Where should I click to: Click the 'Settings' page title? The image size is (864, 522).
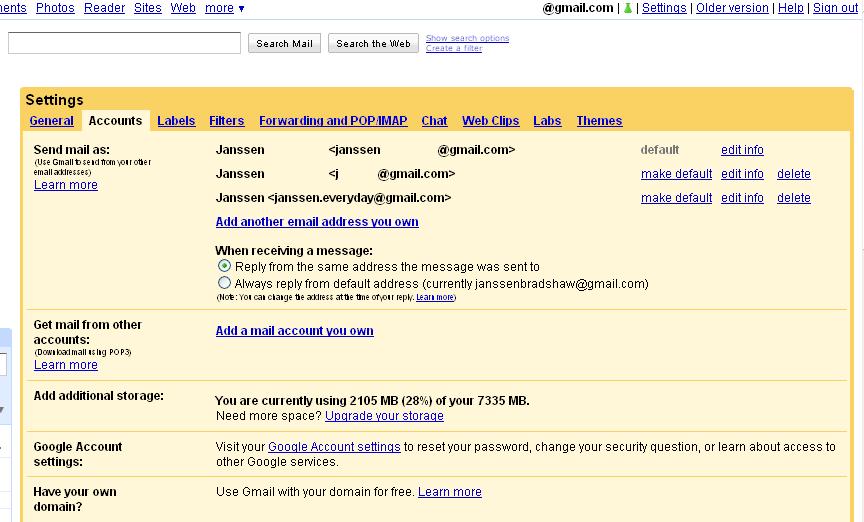point(55,100)
